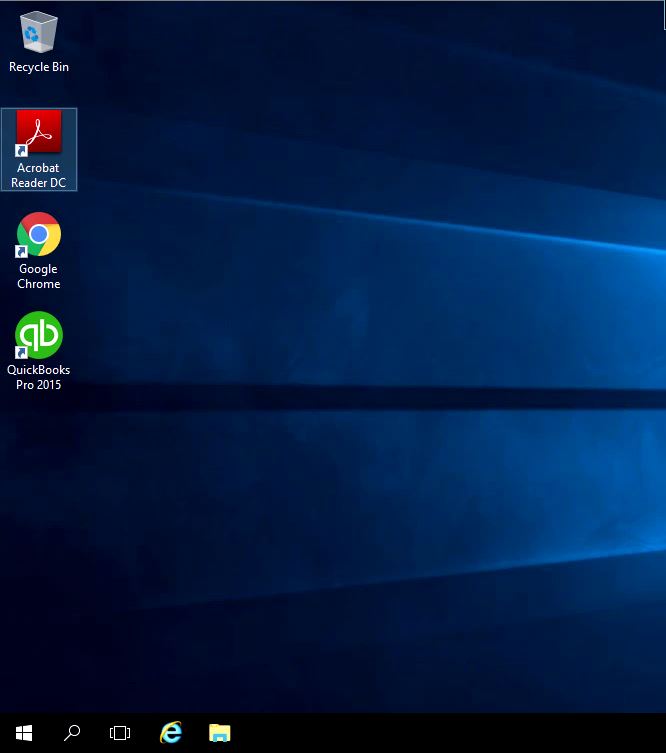Select the Recycle Bin desktop icon
Screen dimensions: 666x753
tap(39, 42)
